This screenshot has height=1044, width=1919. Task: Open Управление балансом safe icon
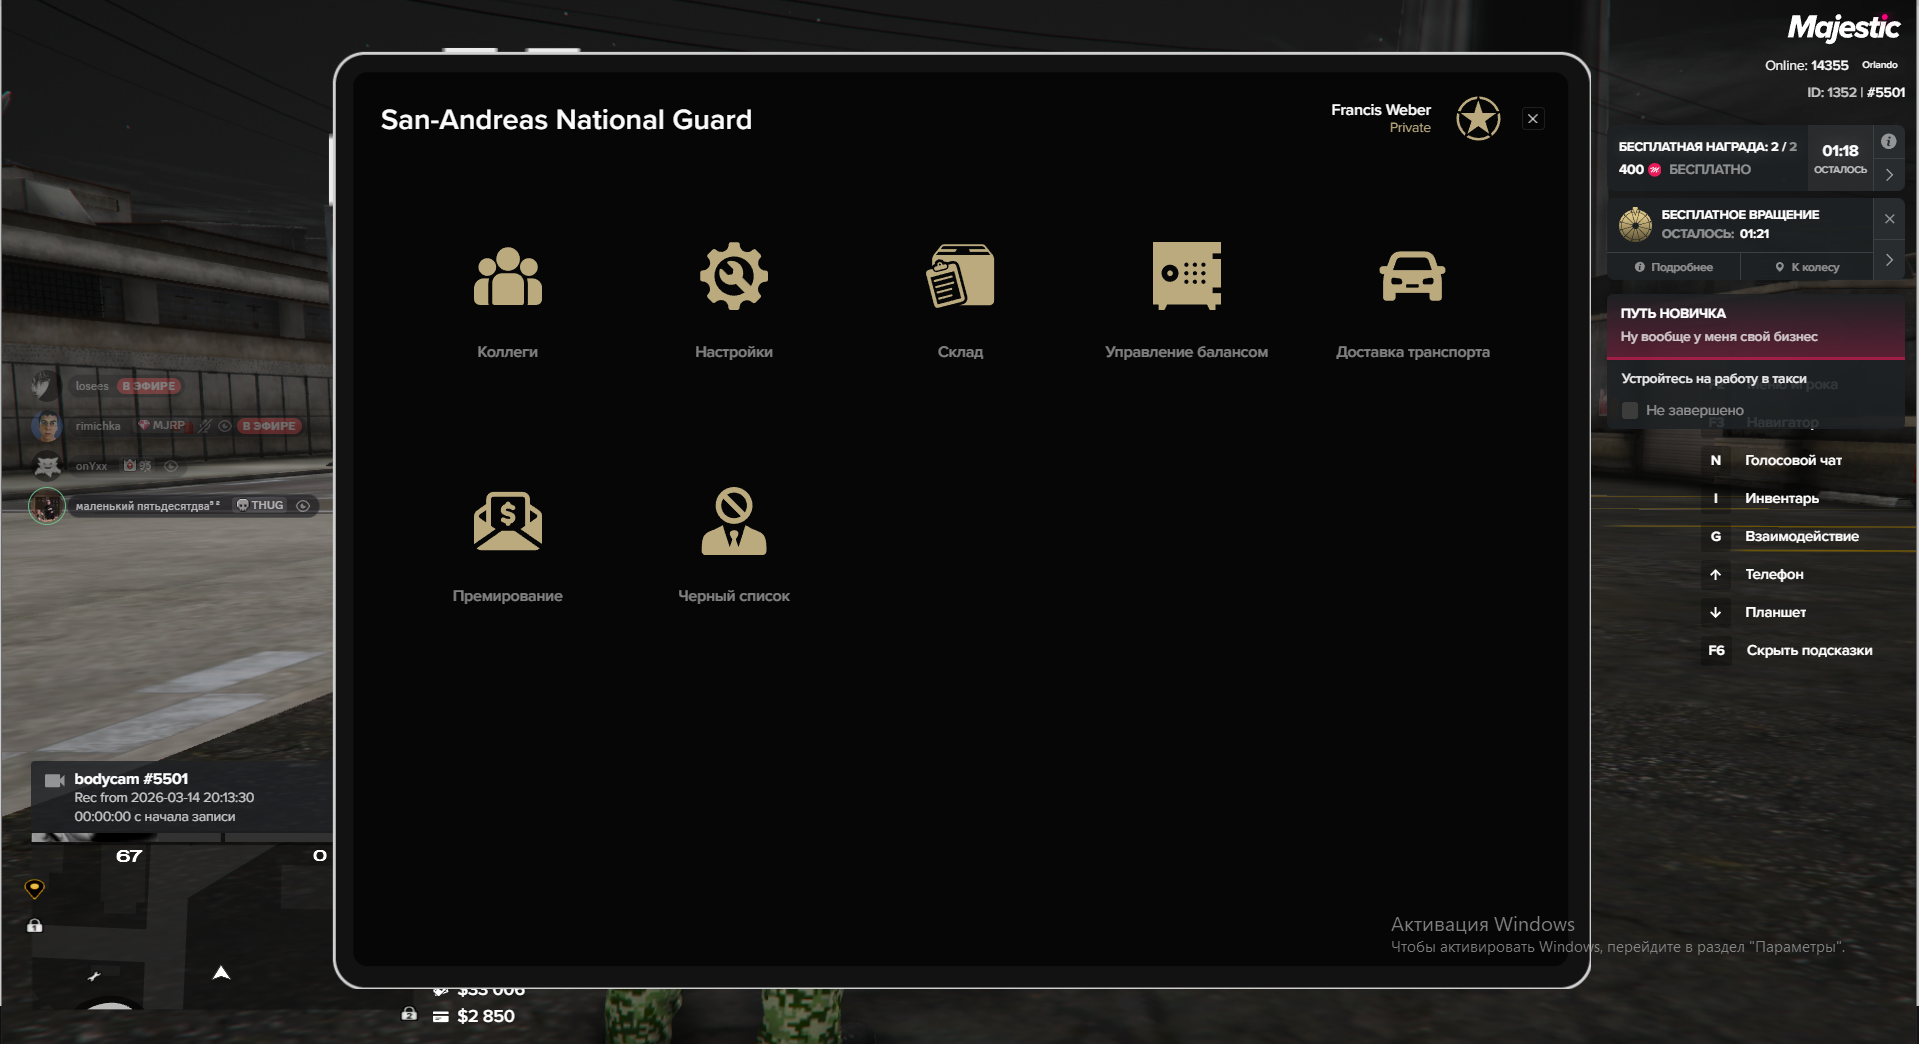click(1186, 277)
